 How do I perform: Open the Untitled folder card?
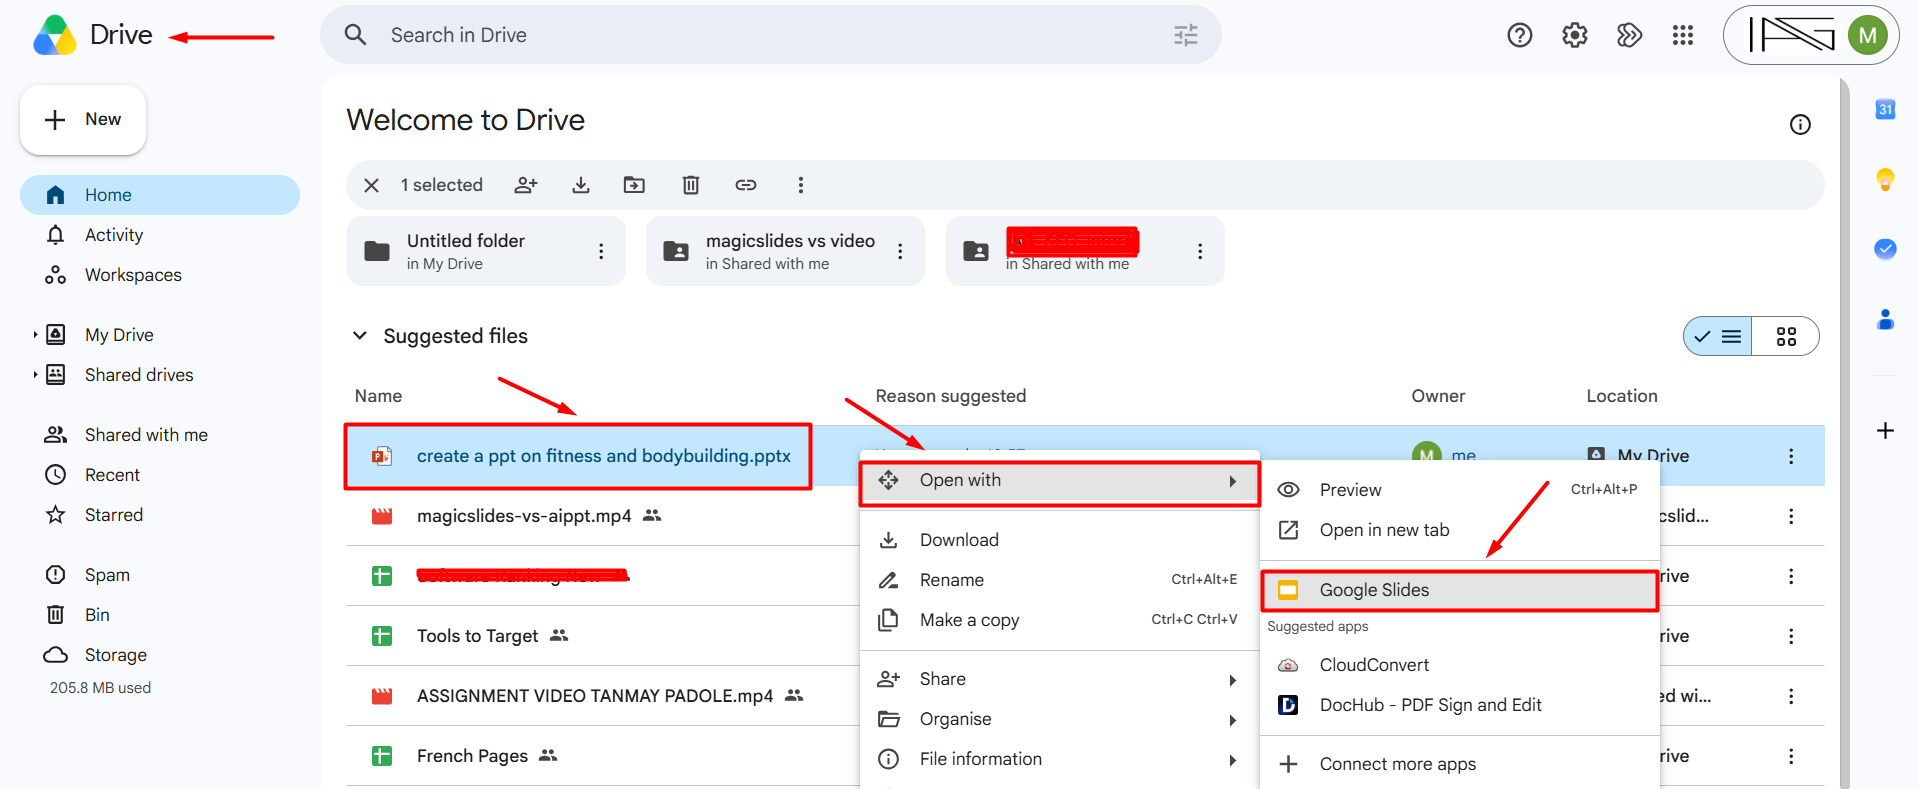486,251
